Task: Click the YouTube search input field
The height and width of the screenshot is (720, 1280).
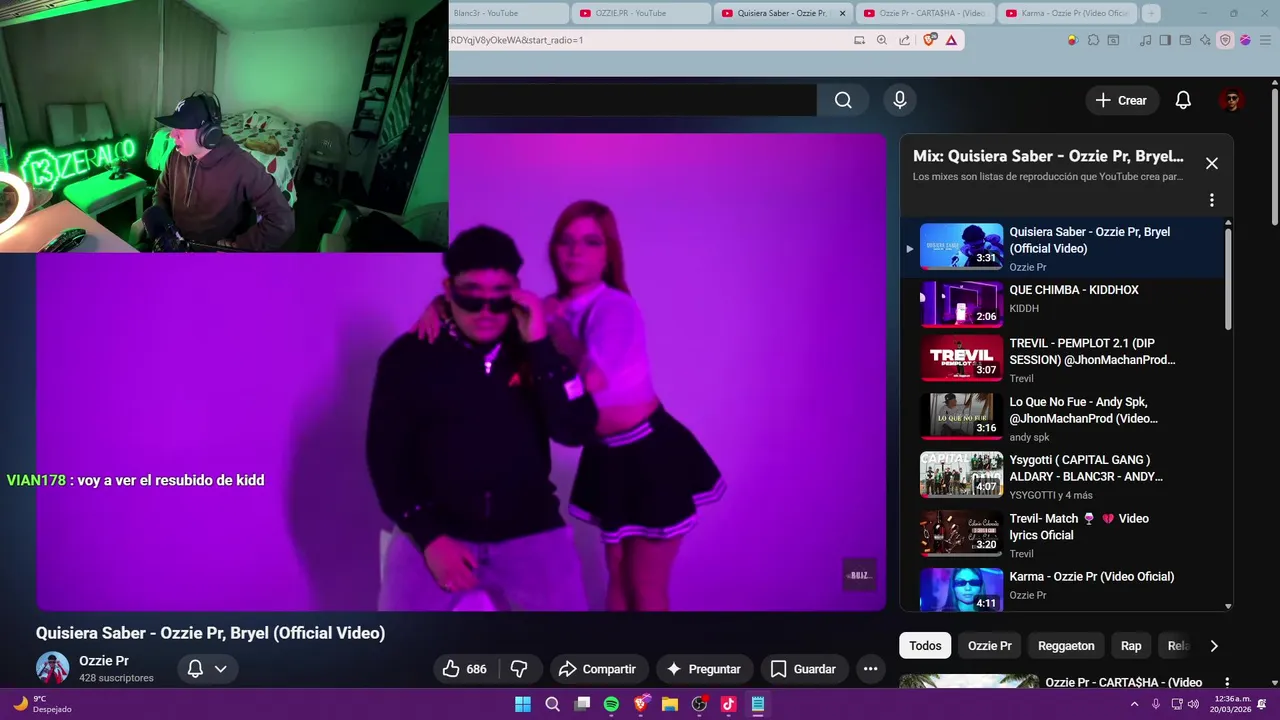Action: 633,100
